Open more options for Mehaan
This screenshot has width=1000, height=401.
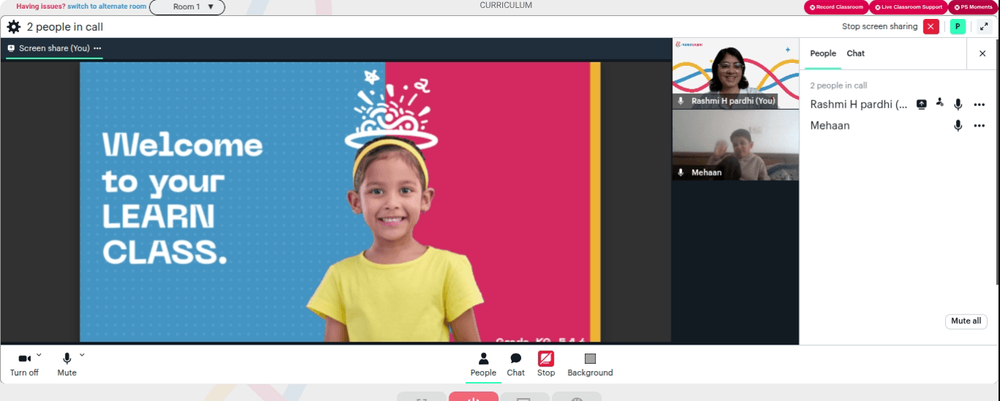(x=979, y=126)
